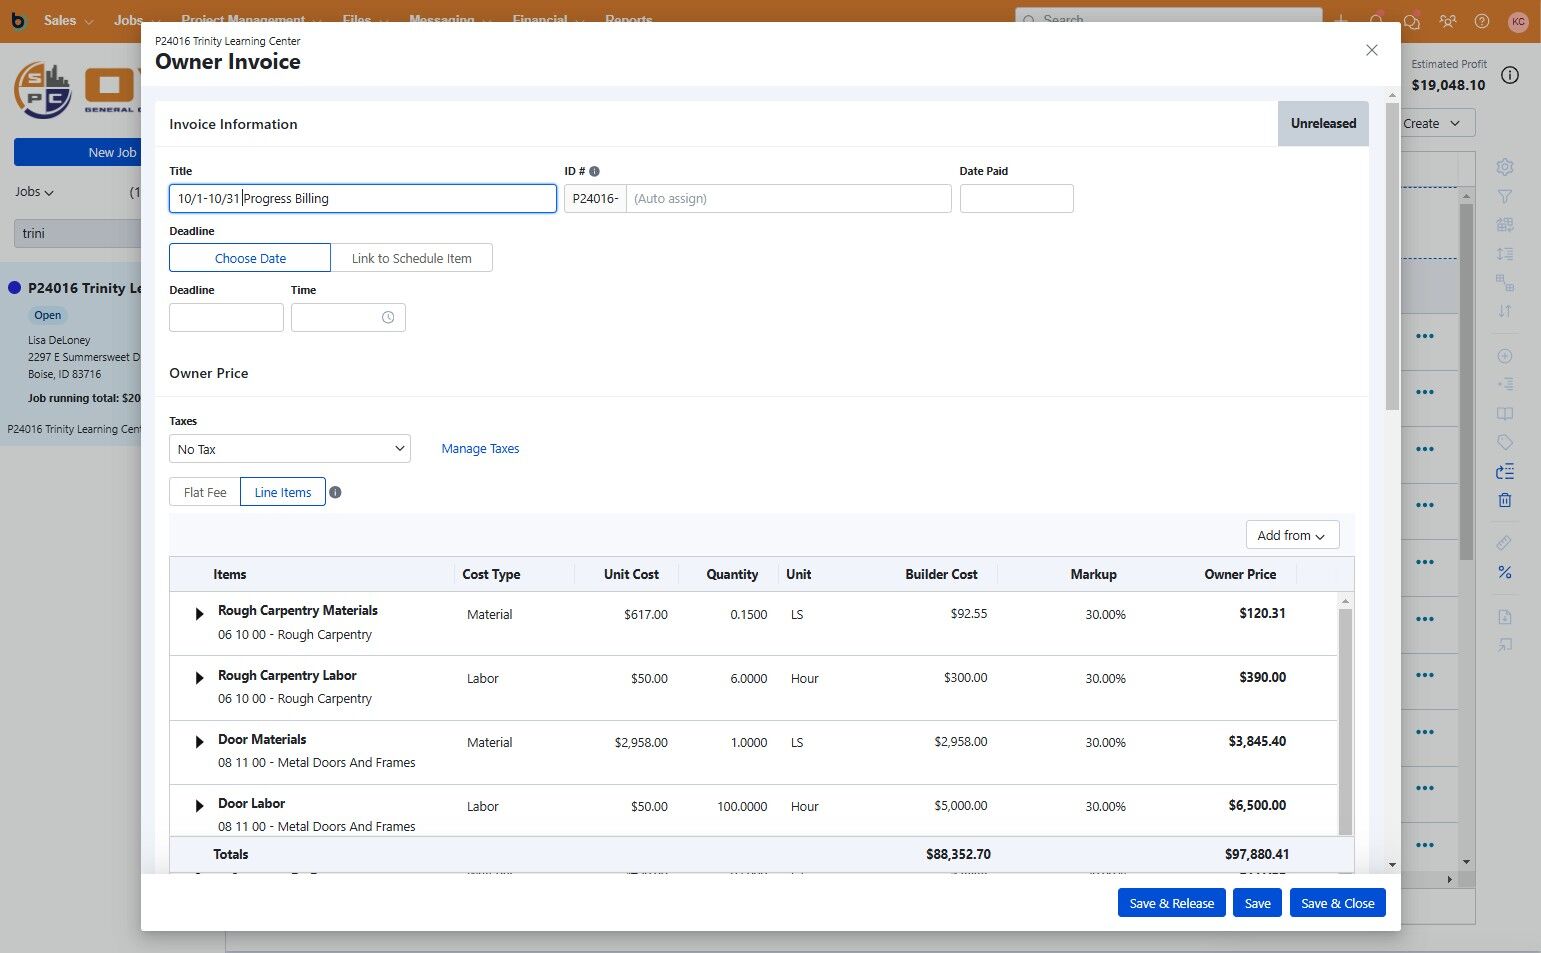
Task: Click the Estimated Profit info icon
Action: pos(1510,76)
